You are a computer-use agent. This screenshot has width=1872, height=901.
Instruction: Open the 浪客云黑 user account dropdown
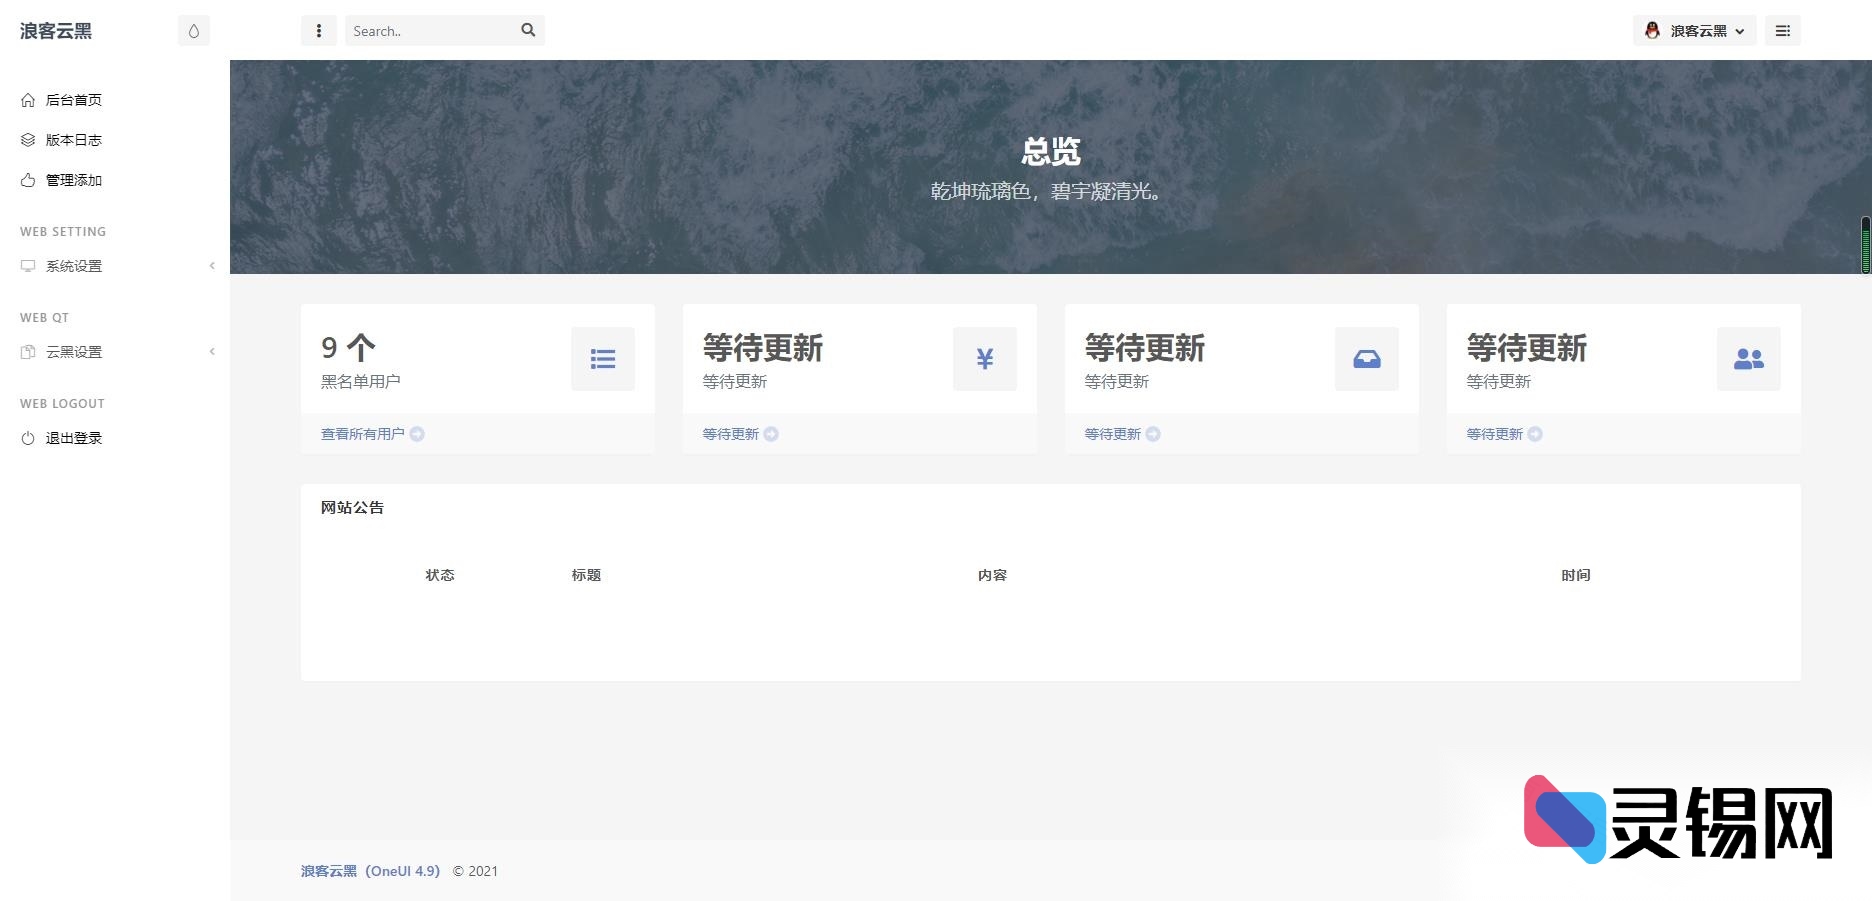(x=1694, y=30)
